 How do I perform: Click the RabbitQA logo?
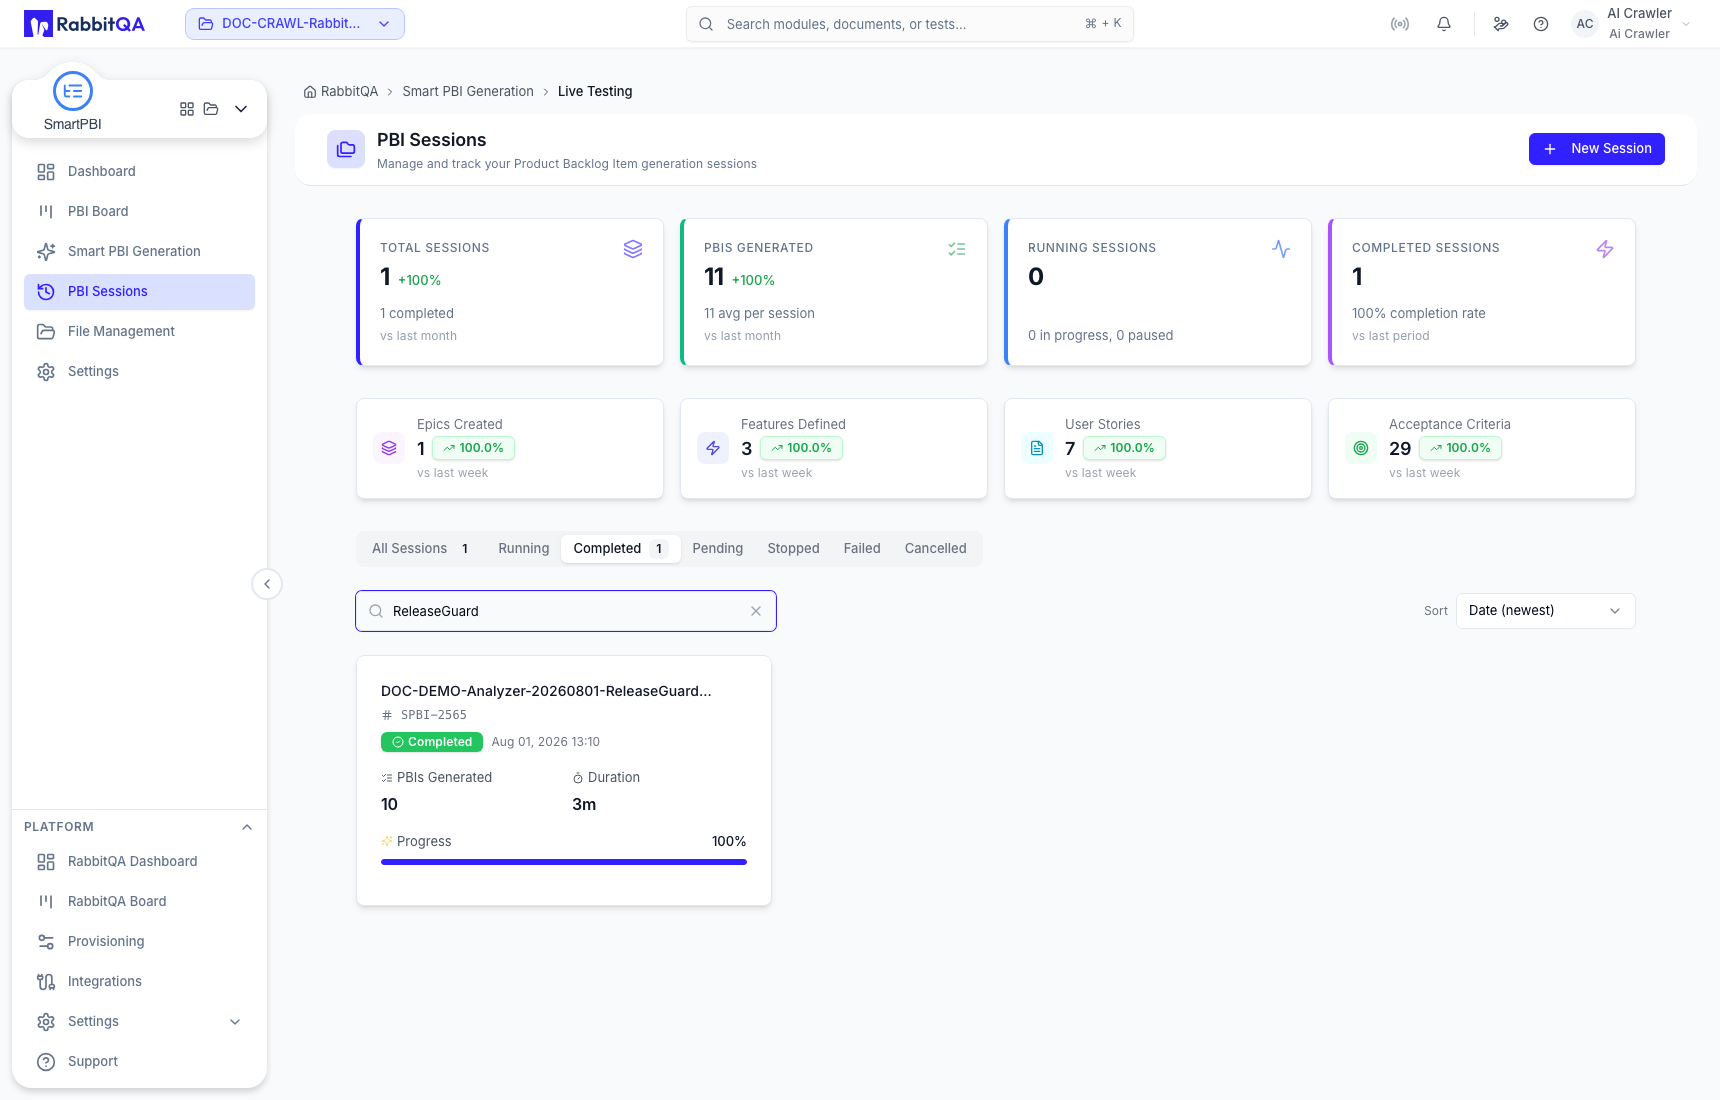[85, 24]
